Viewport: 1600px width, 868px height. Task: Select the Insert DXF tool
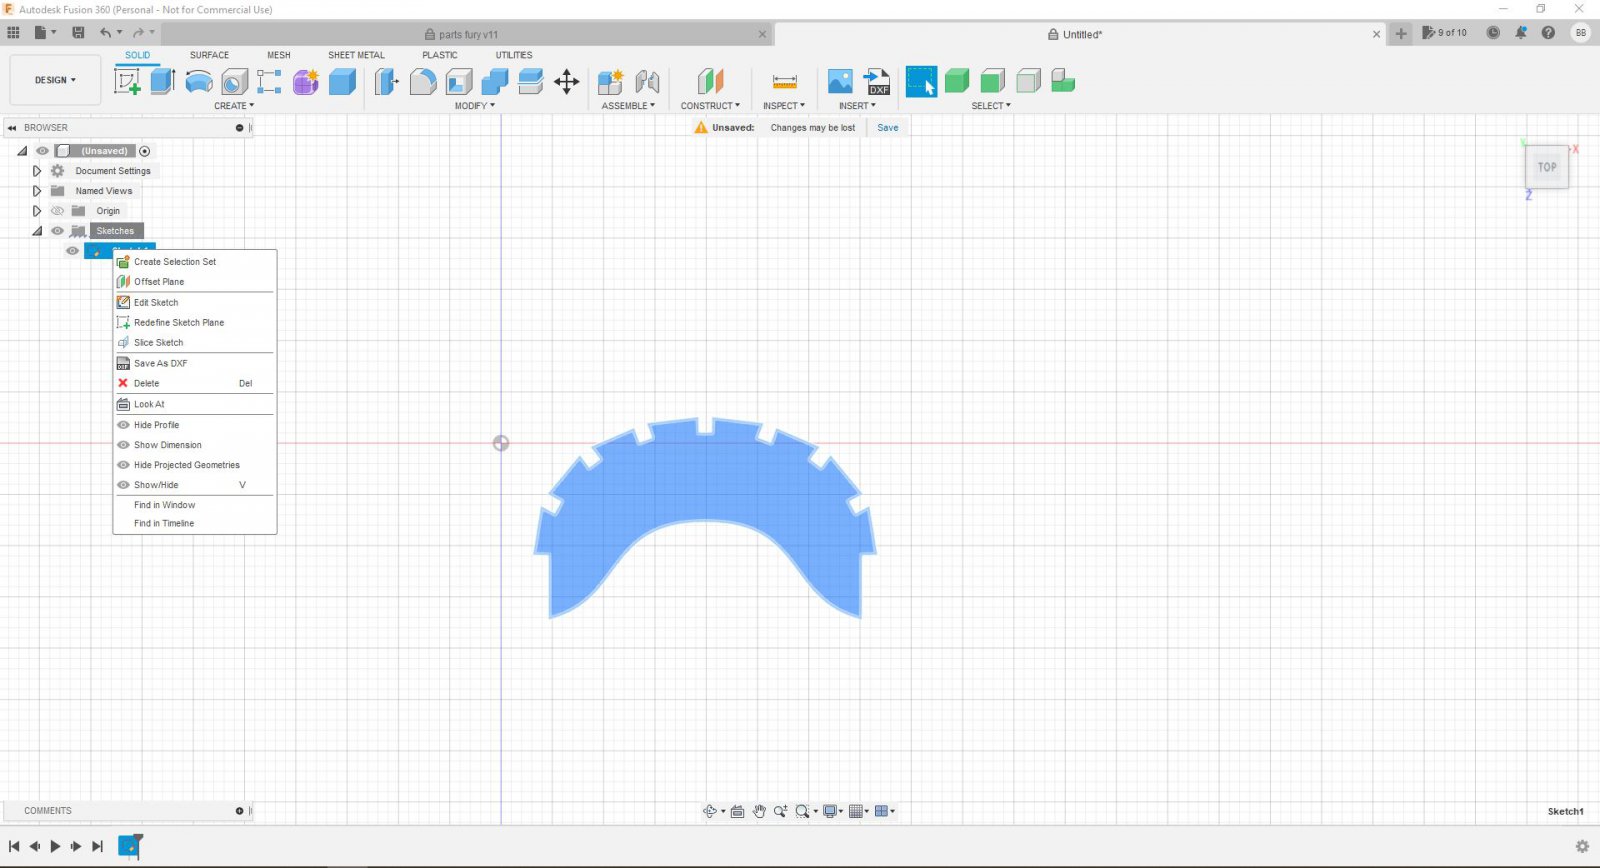877,82
